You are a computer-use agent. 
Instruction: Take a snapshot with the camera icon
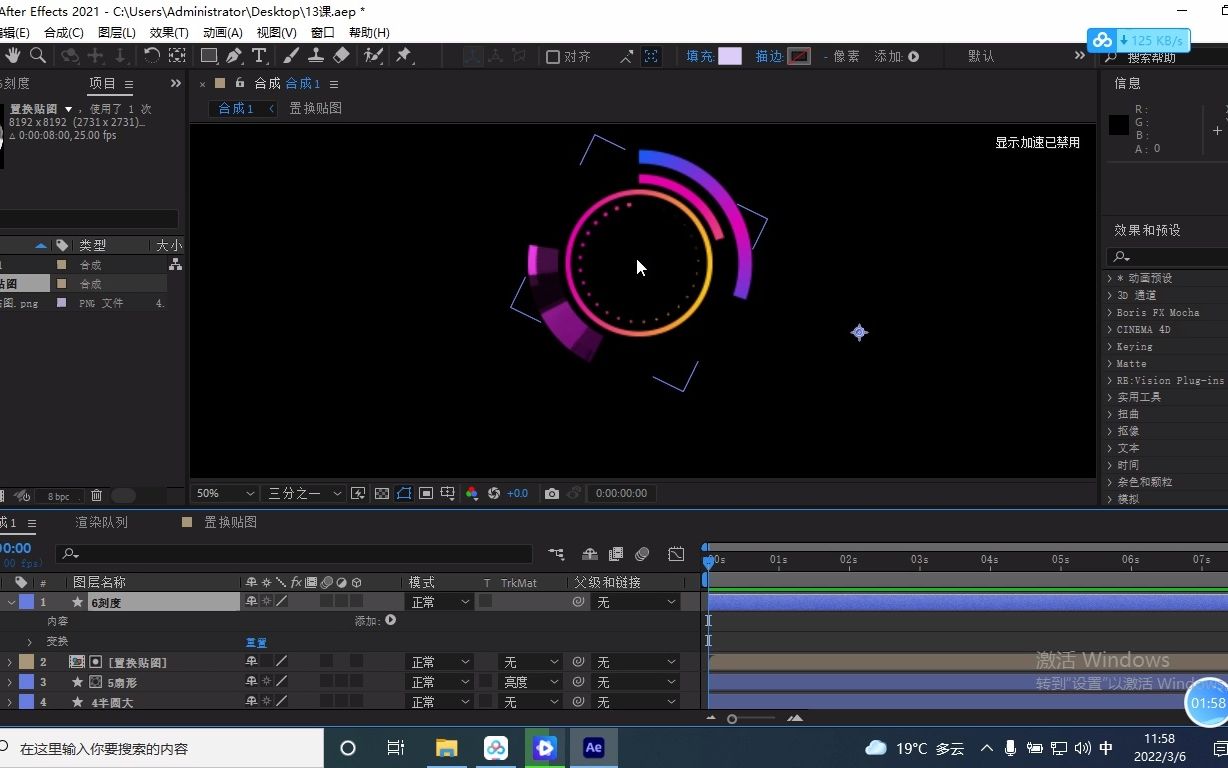click(552, 493)
